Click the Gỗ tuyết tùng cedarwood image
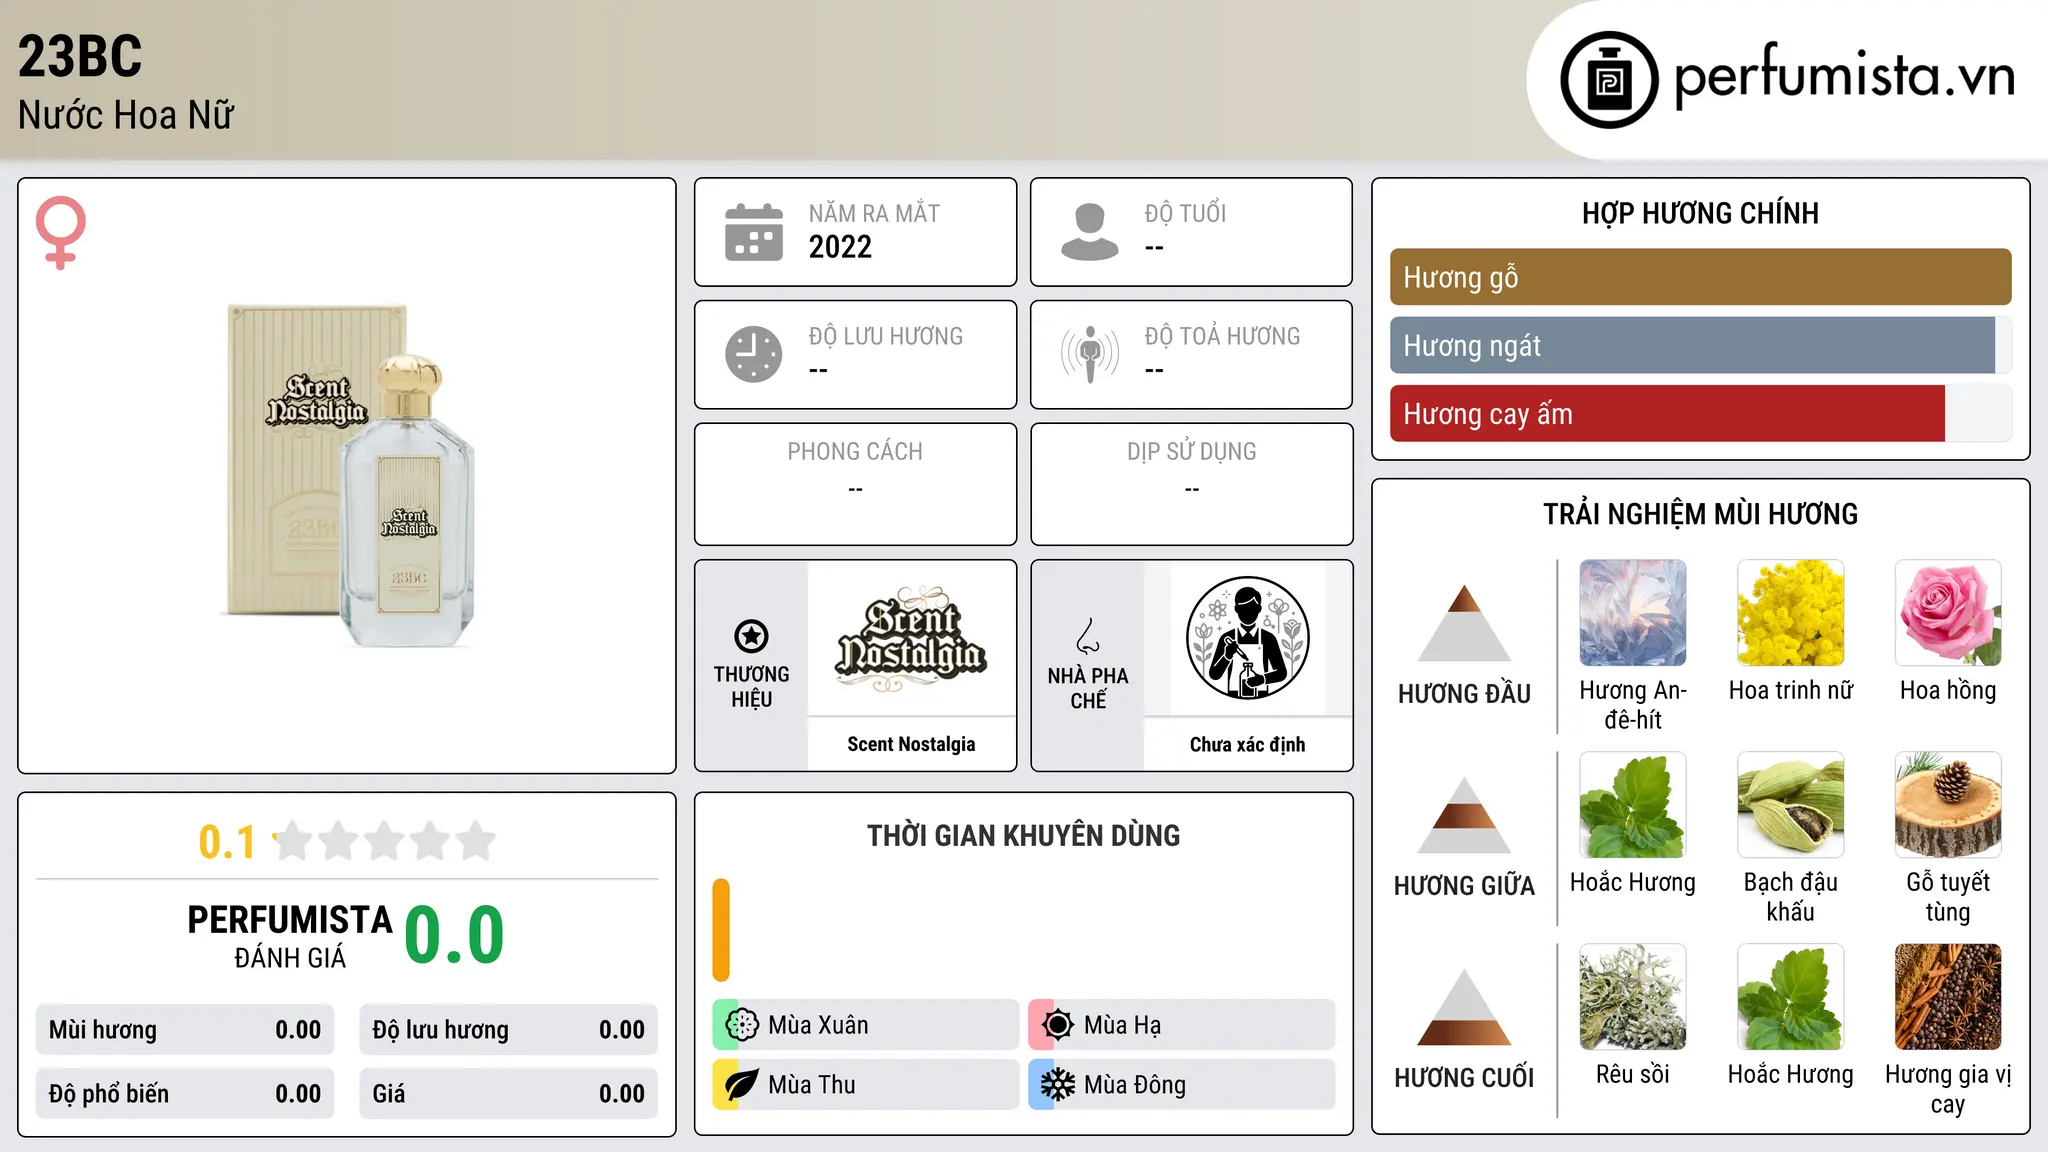Image resolution: width=2048 pixels, height=1152 pixels. [1948, 805]
